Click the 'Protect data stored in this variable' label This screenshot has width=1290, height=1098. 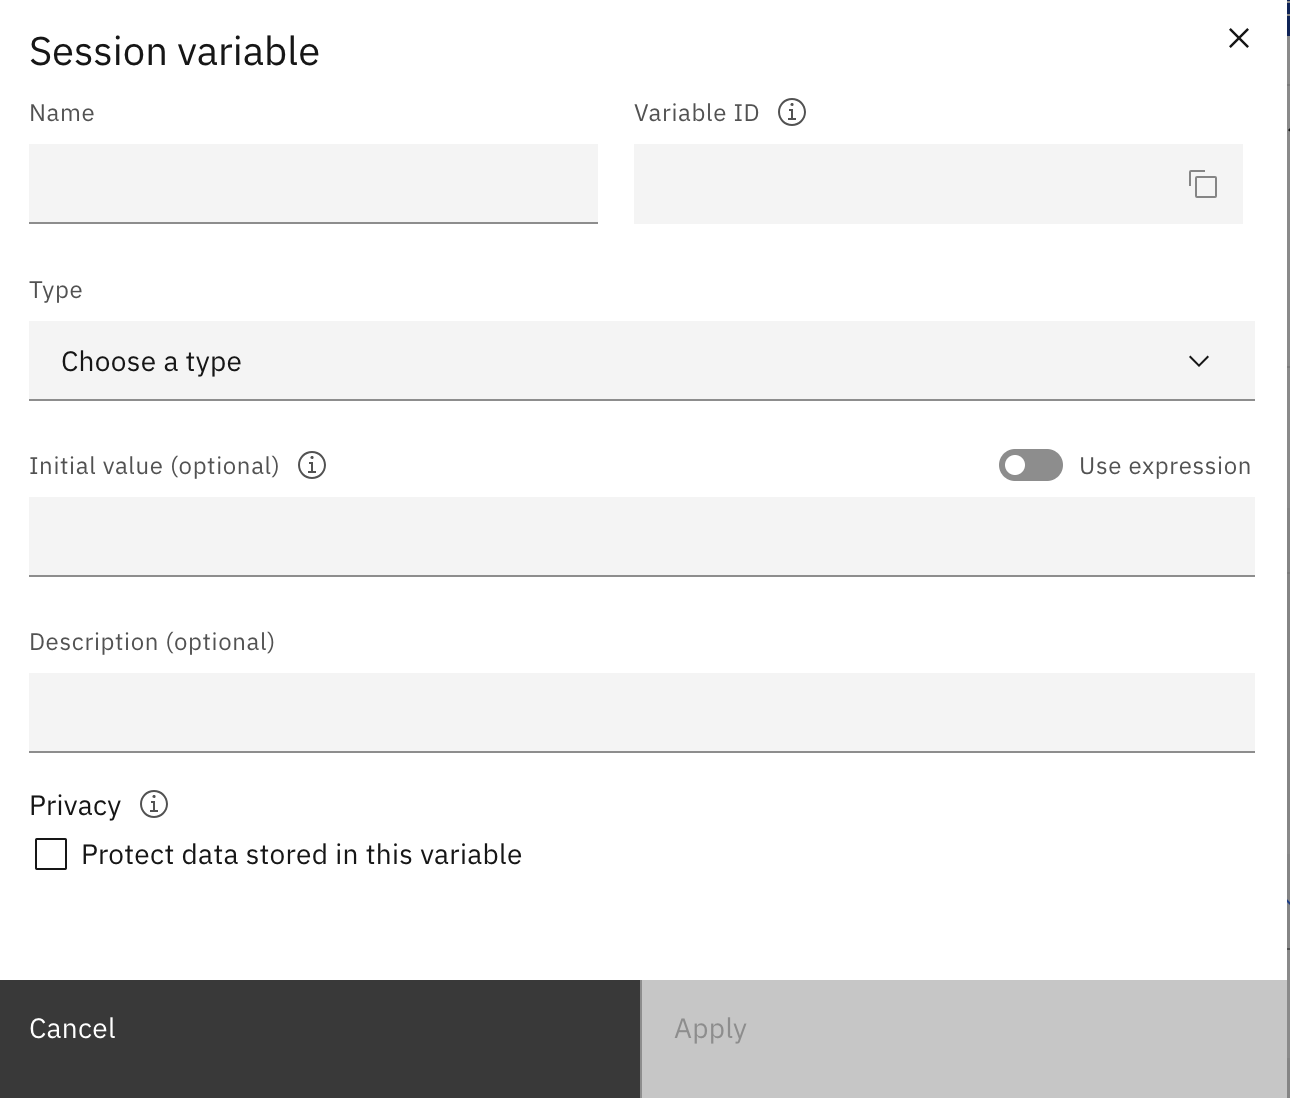(301, 855)
